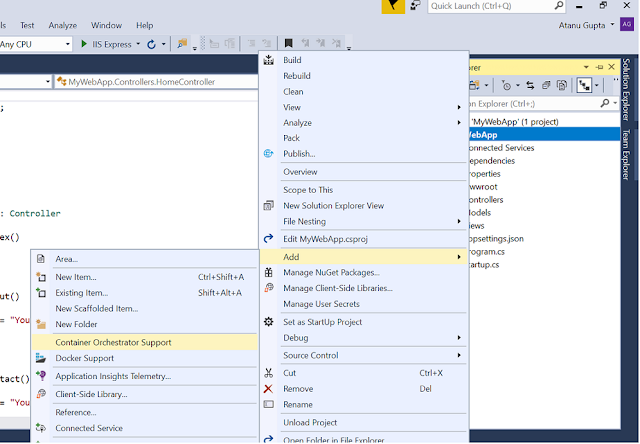Choose Manage Client-Side Libraries...
This screenshot has width=640, height=444.
tap(363, 288)
